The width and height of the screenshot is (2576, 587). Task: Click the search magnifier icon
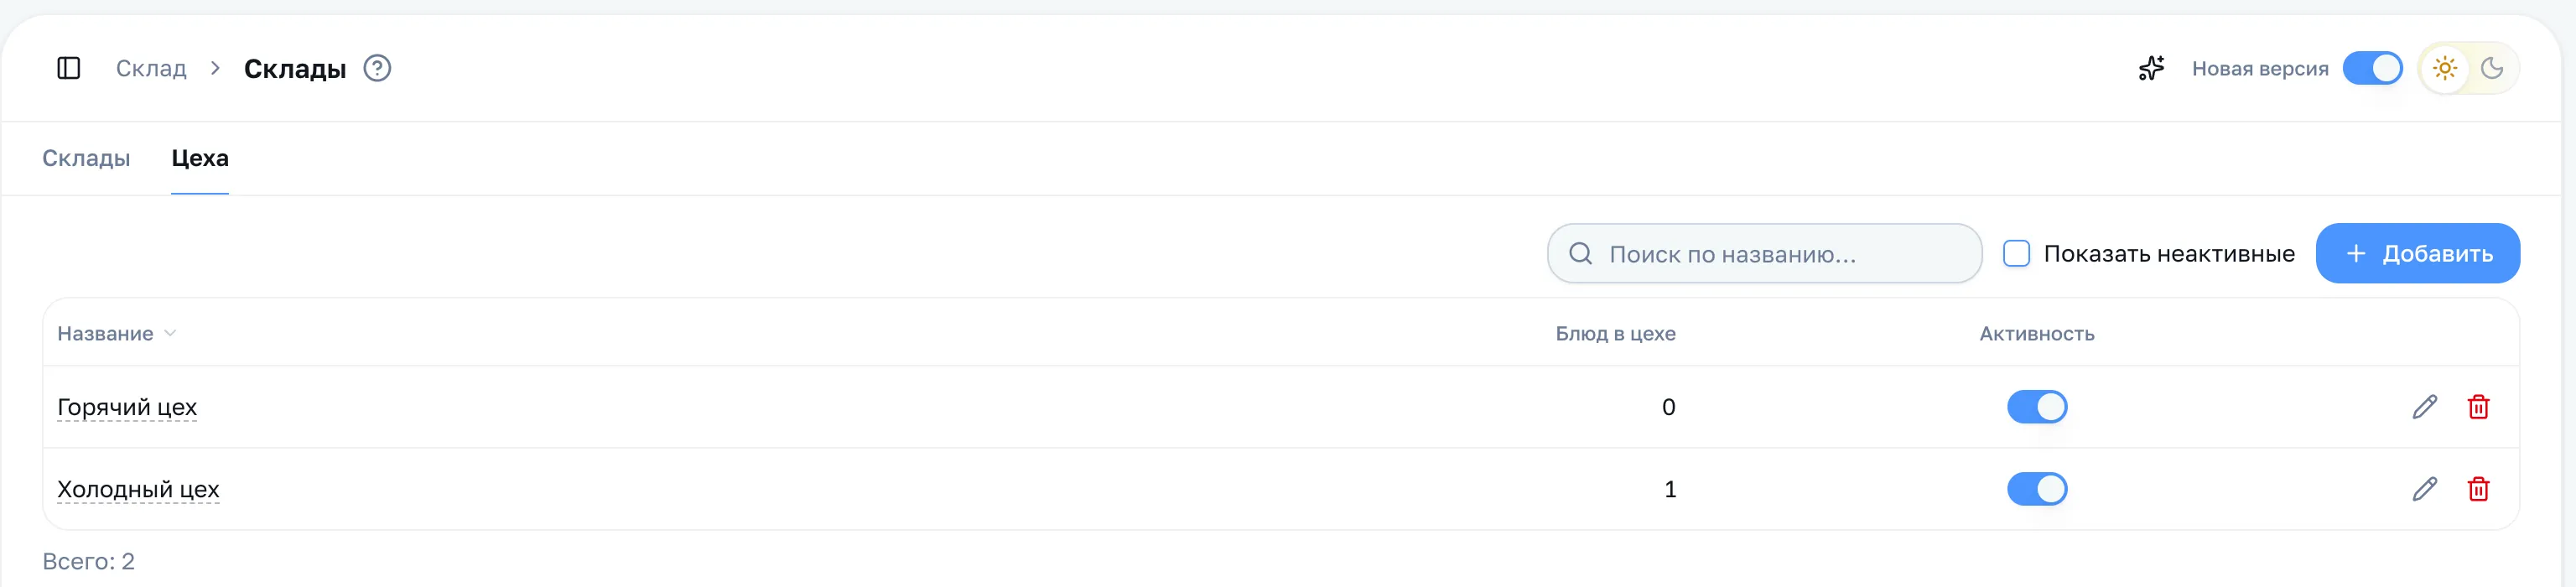(1580, 253)
